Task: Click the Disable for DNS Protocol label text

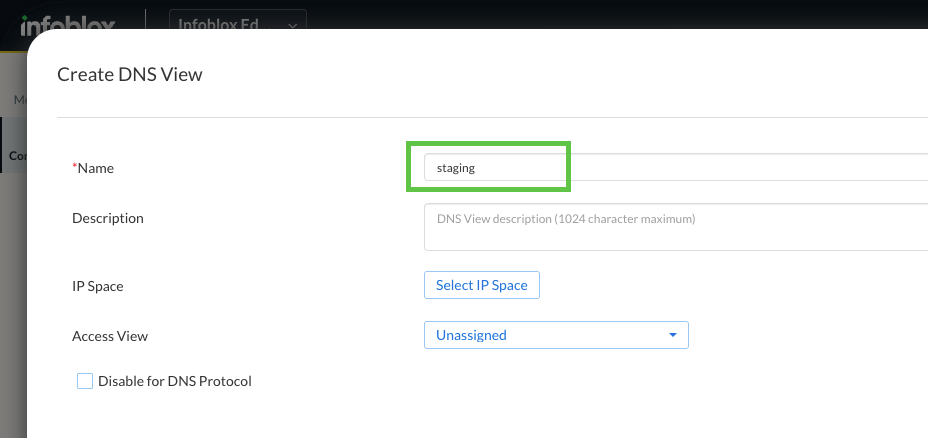Action: click(x=174, y=381)
